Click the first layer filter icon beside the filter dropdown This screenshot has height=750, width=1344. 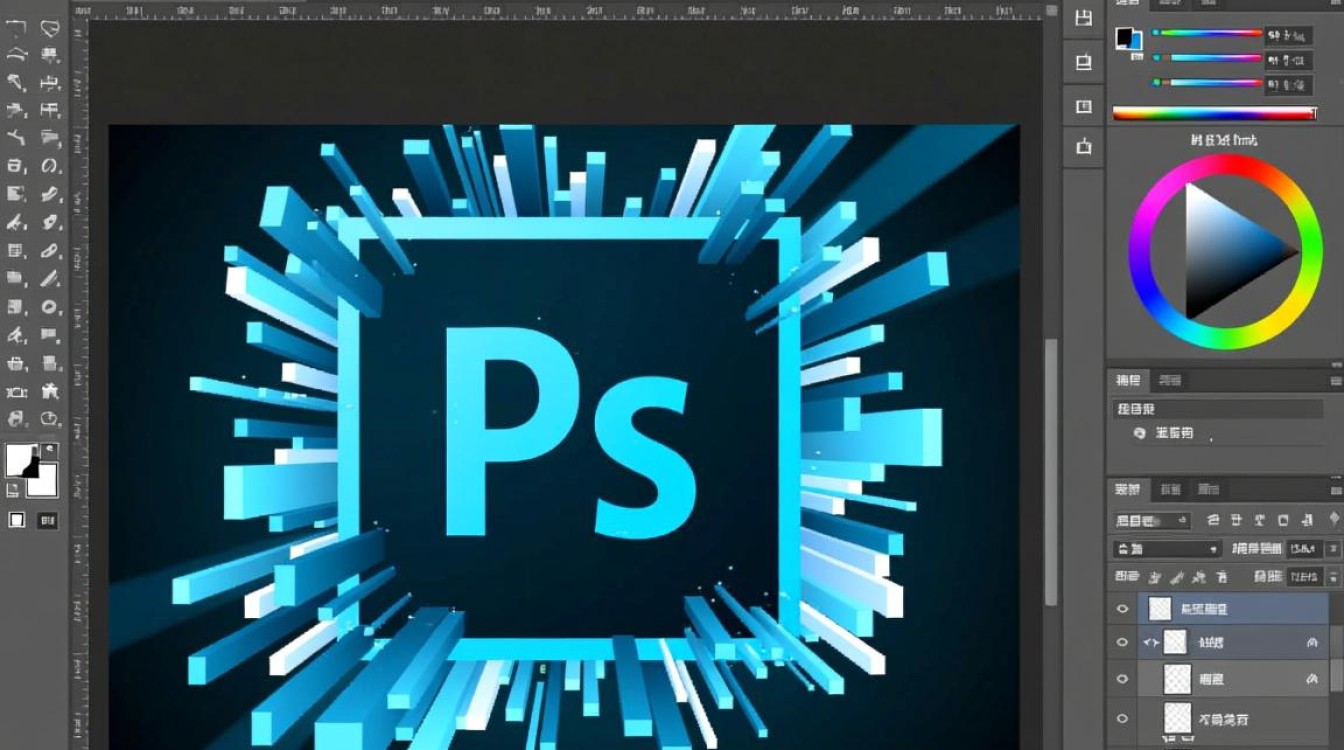point(1213,520)
